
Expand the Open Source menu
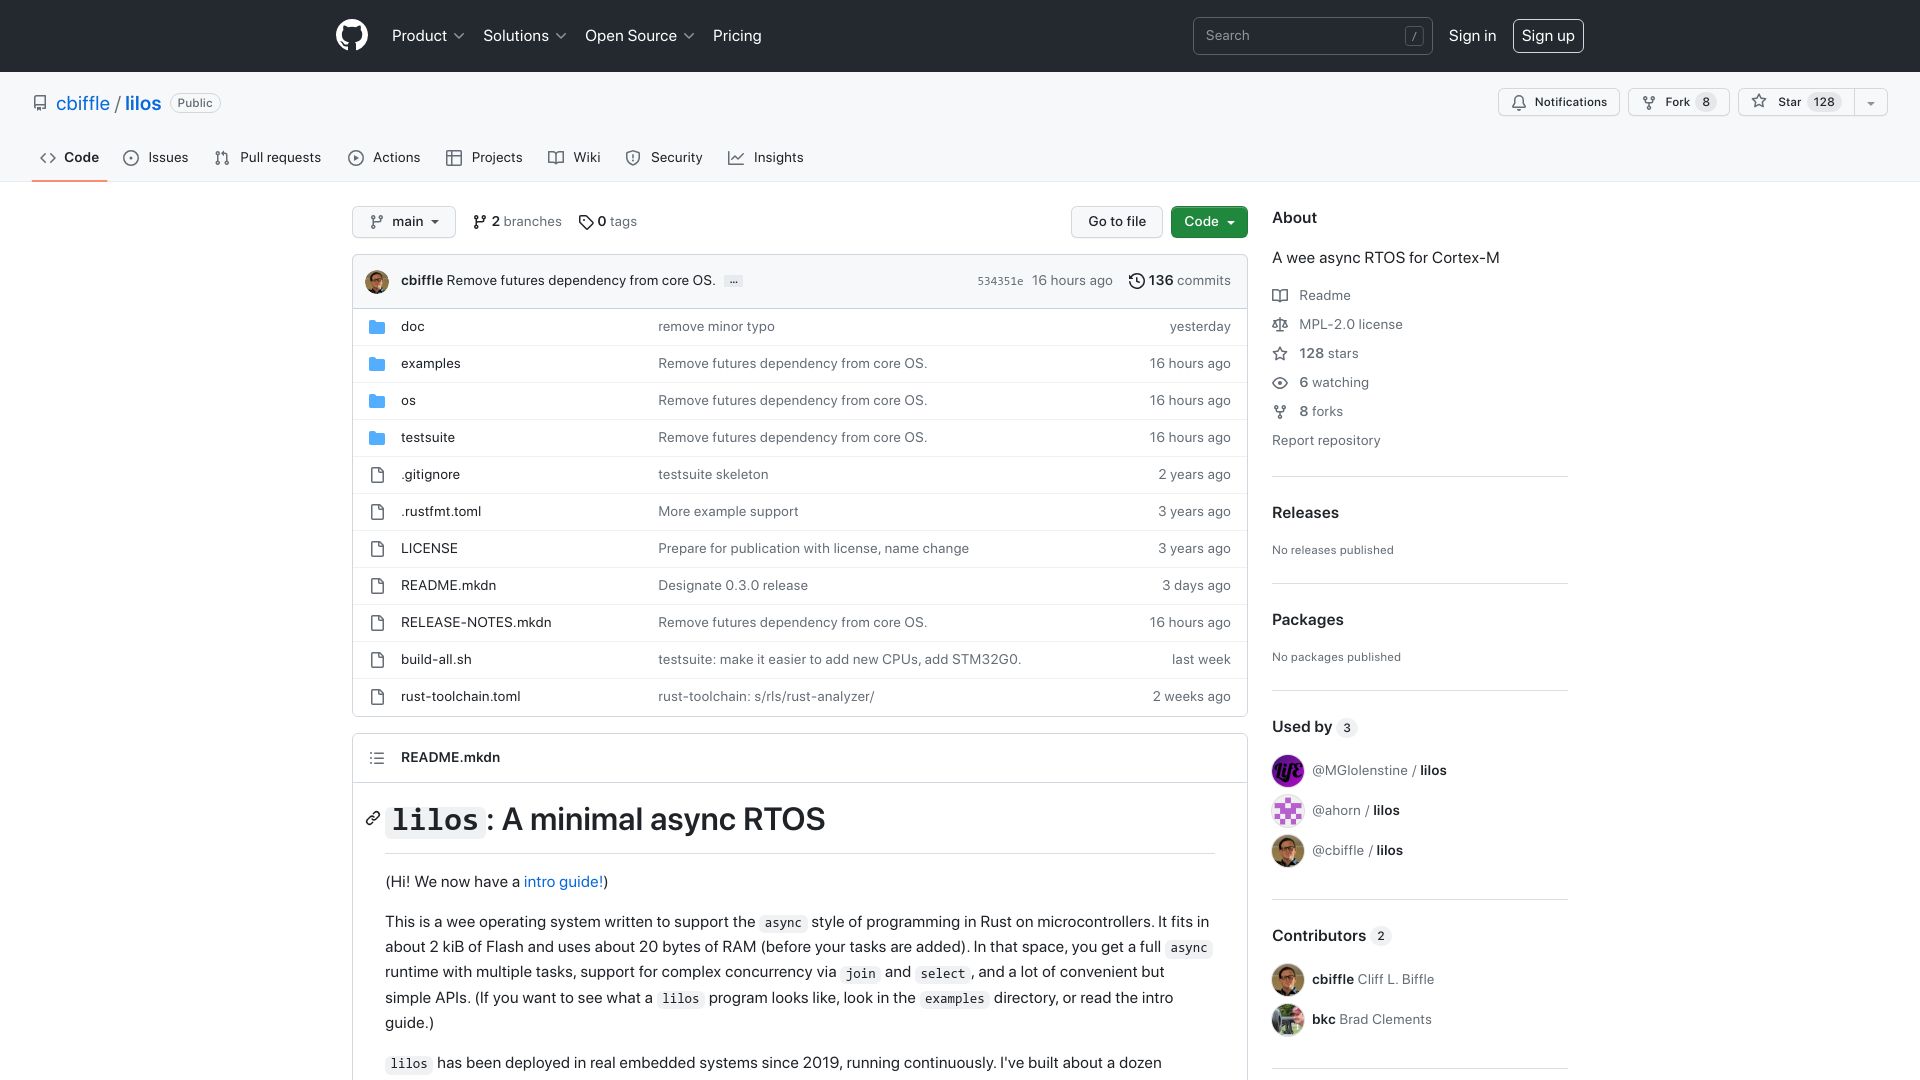tap(640, 36)
